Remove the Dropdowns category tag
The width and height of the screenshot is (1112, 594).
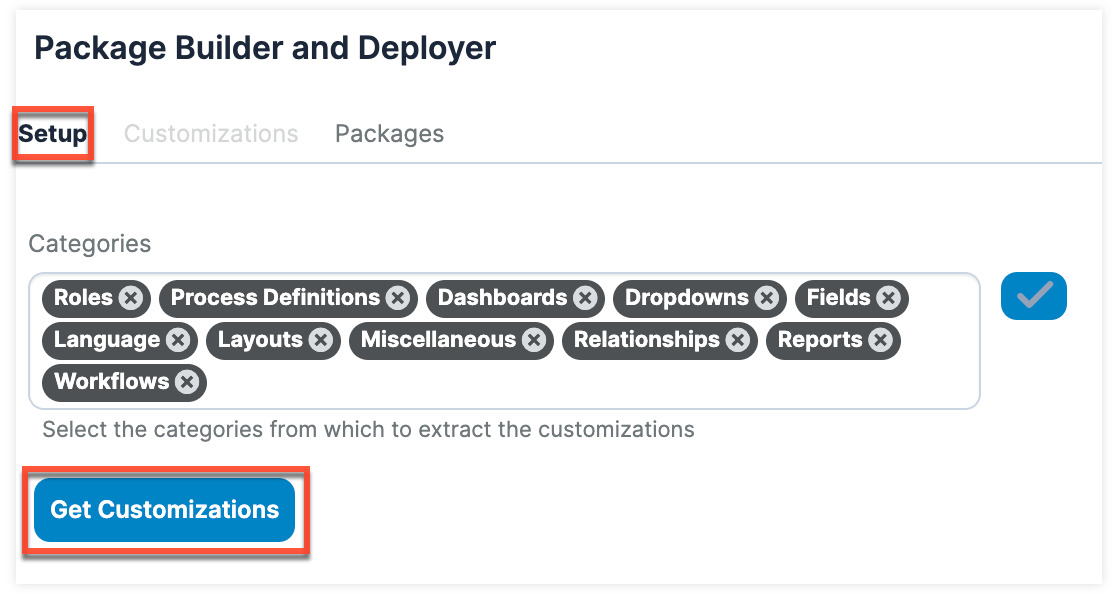[x=767, y=298]
